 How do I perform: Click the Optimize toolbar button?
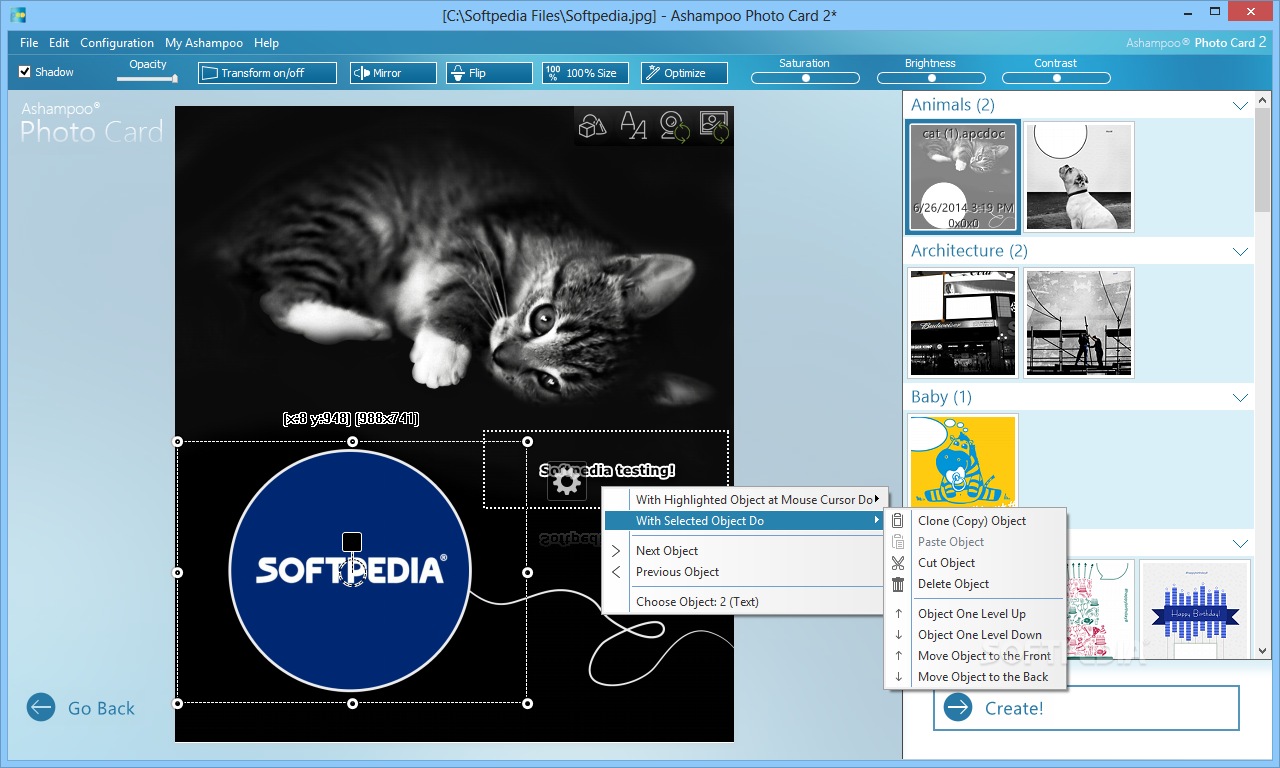click(x=684, y=73)
